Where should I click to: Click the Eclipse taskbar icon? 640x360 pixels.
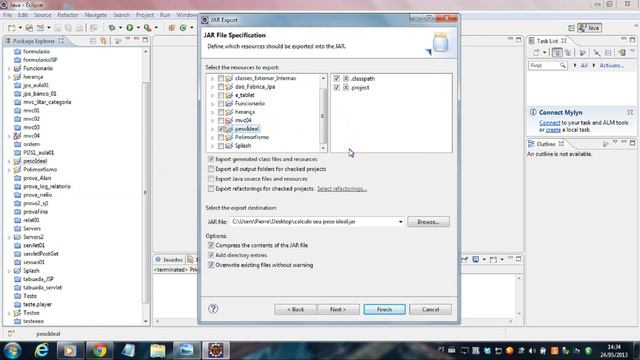point(216,351)
